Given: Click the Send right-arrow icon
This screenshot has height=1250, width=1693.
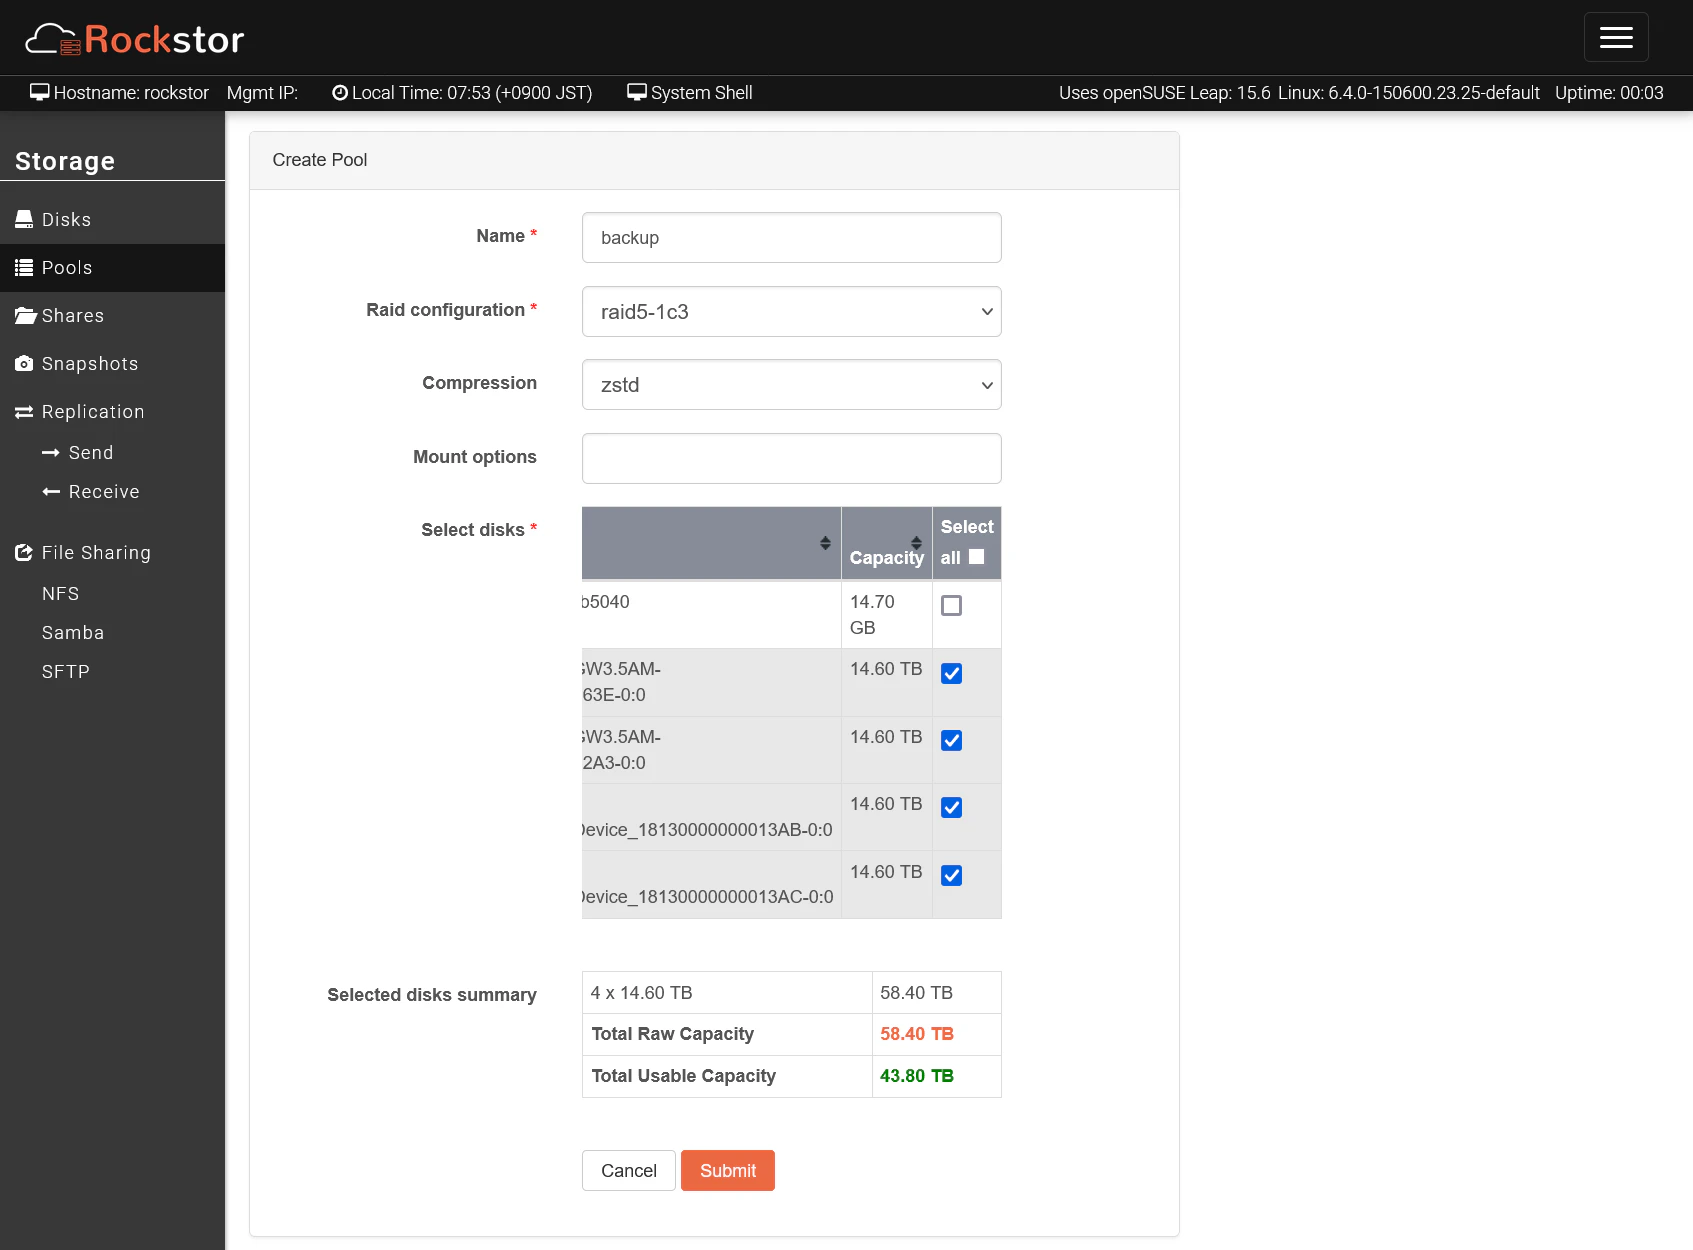Looking at the screenshot, I should [x=51, y=453].
